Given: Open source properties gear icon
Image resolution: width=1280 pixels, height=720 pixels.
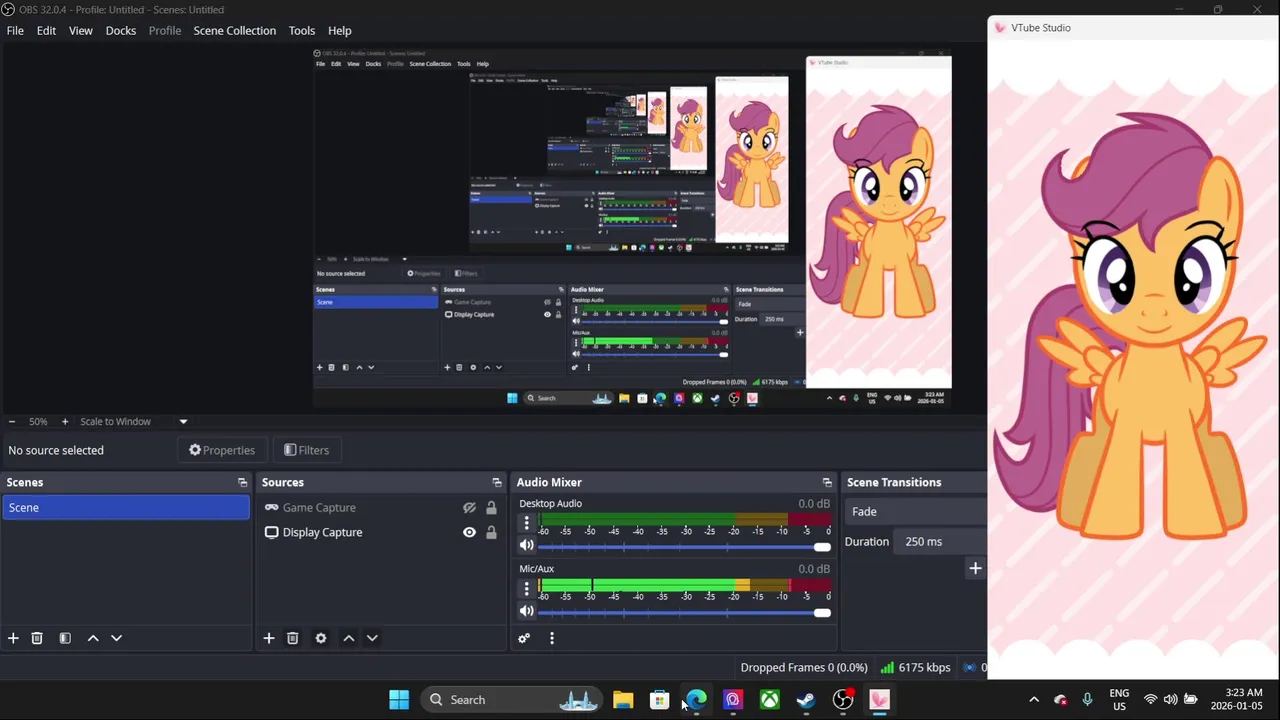Looking at the screenshot, I should (x=321, y=638).
